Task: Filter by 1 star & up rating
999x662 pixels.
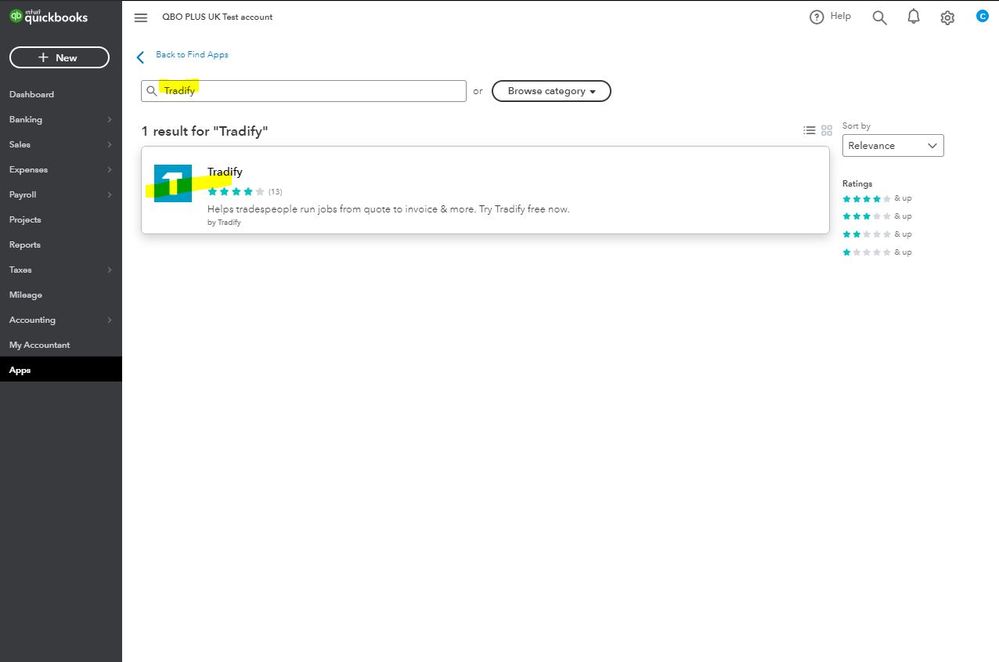Action: click(x=877, y=252)
